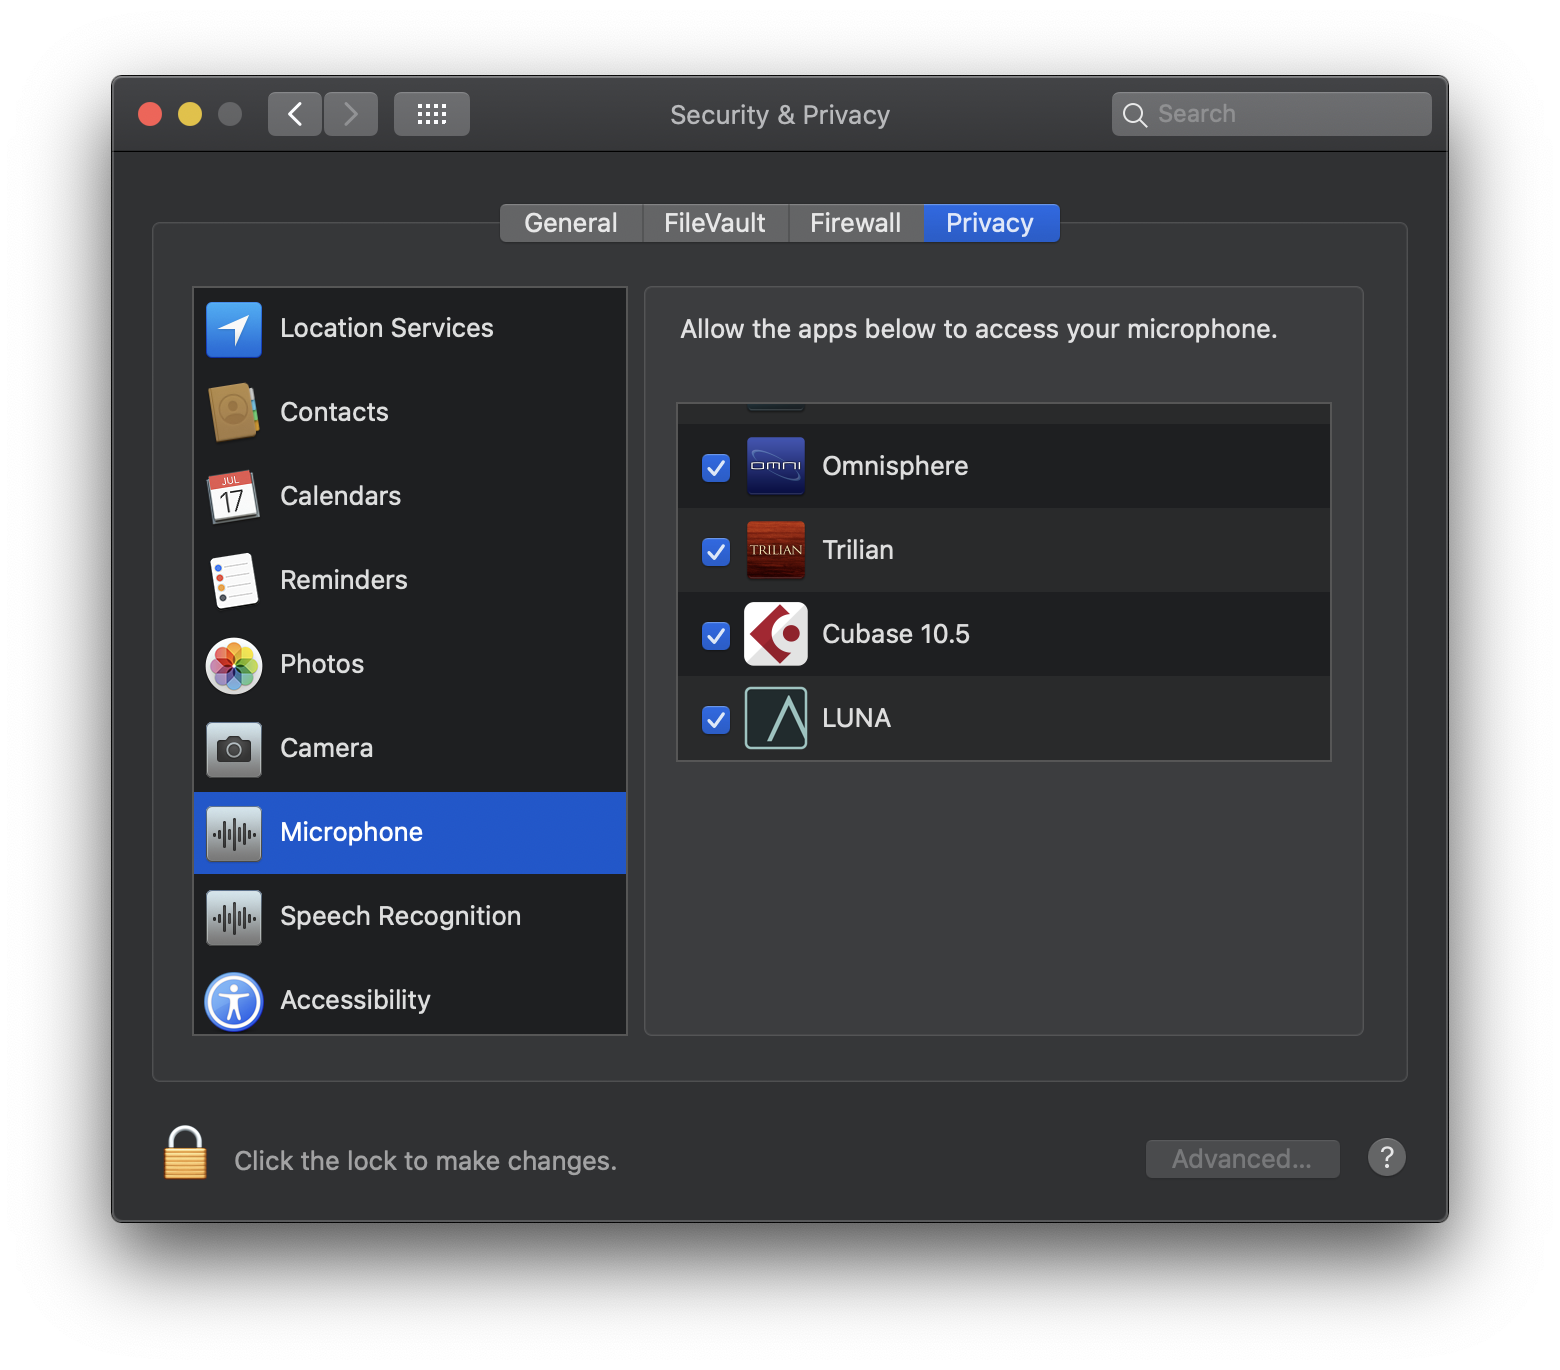Click the LUNA app icon
Screen dimensions: 1560x1370
776,718
